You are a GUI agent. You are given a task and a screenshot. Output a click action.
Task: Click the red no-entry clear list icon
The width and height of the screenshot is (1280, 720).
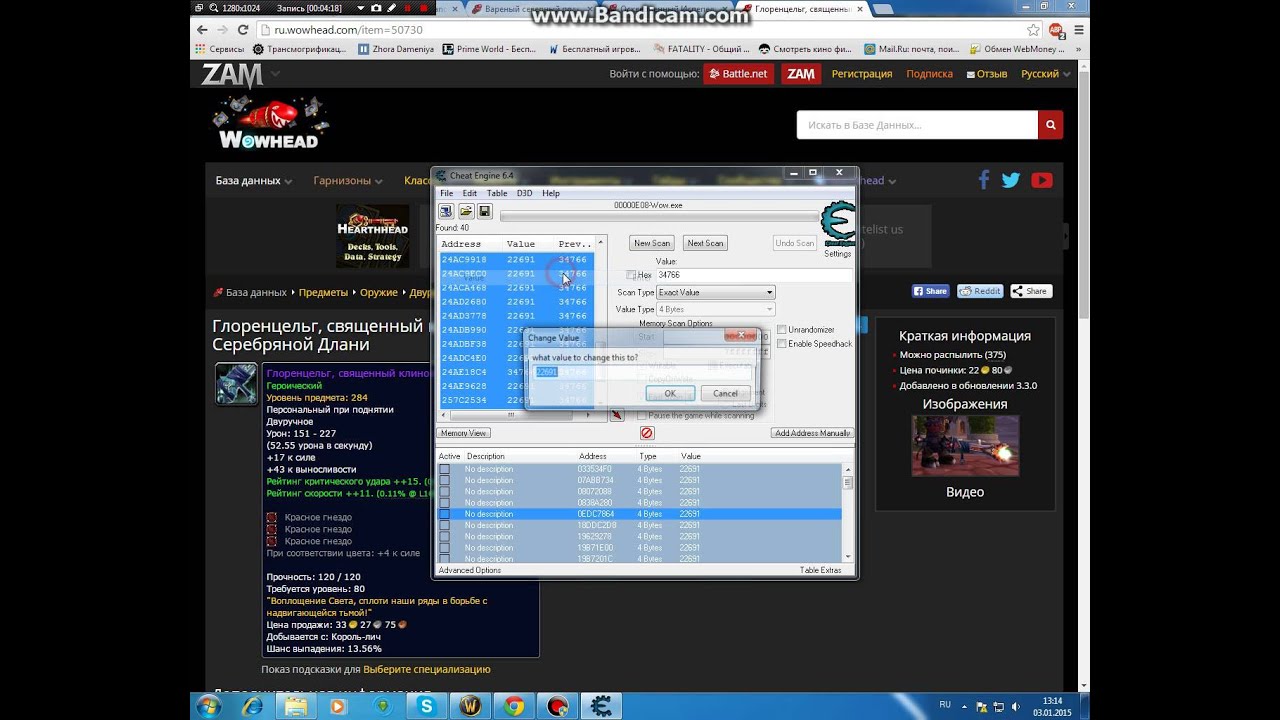pyautogui.click(x=646, y=433)
